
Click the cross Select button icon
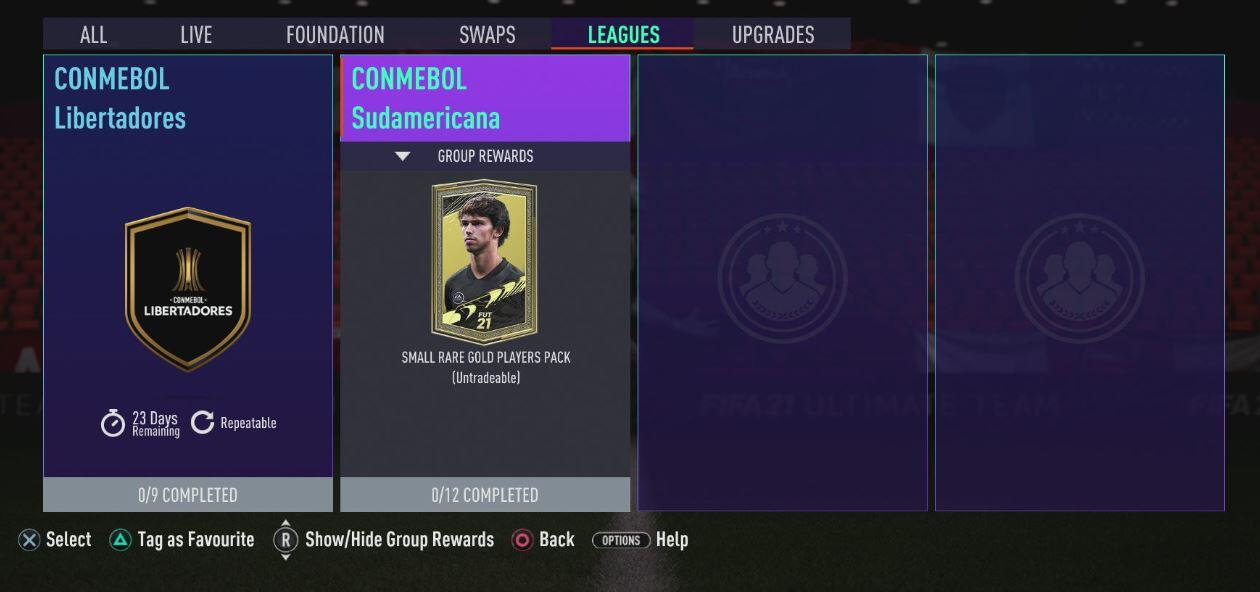click(29, 540)
